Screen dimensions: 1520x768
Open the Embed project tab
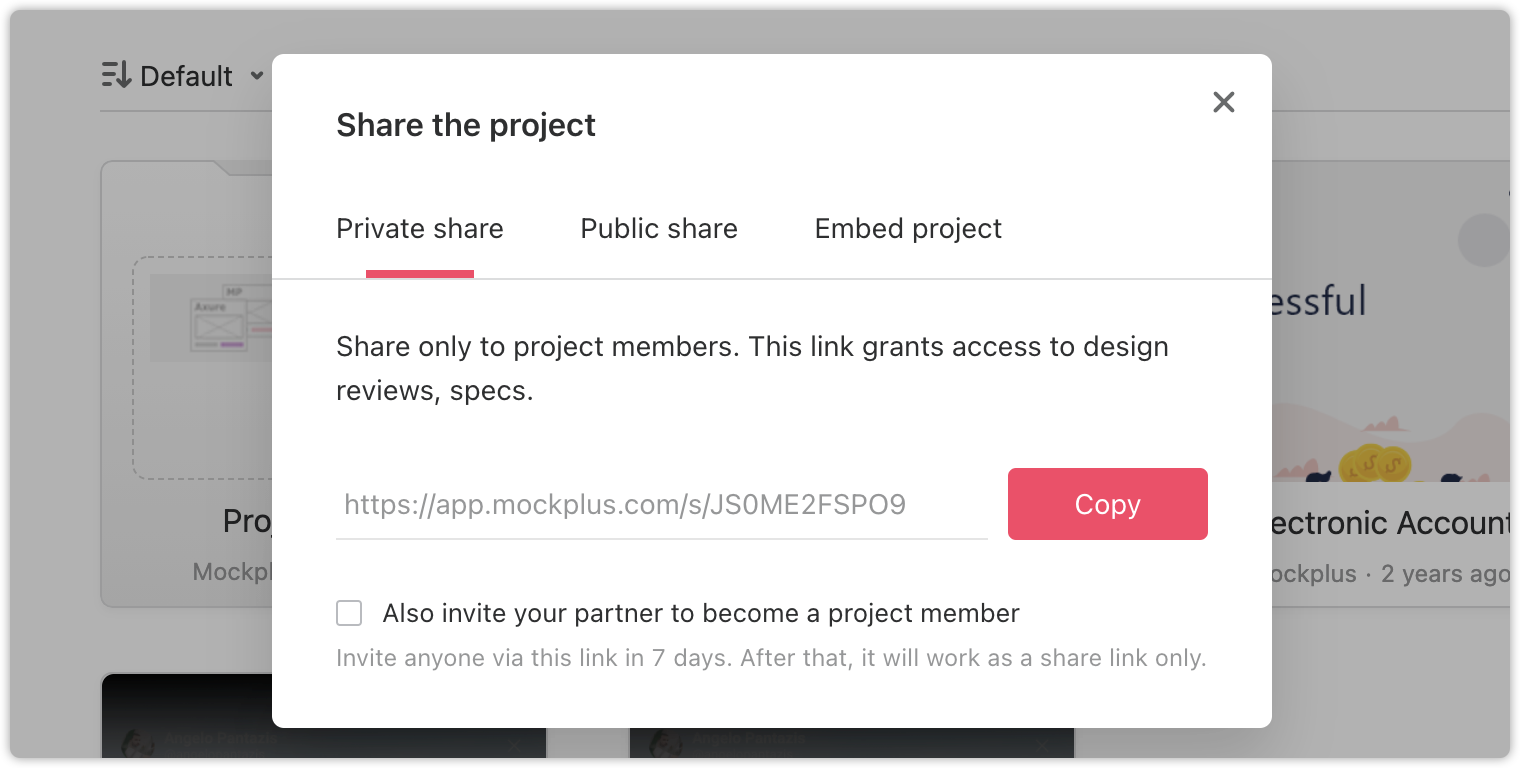908,229
